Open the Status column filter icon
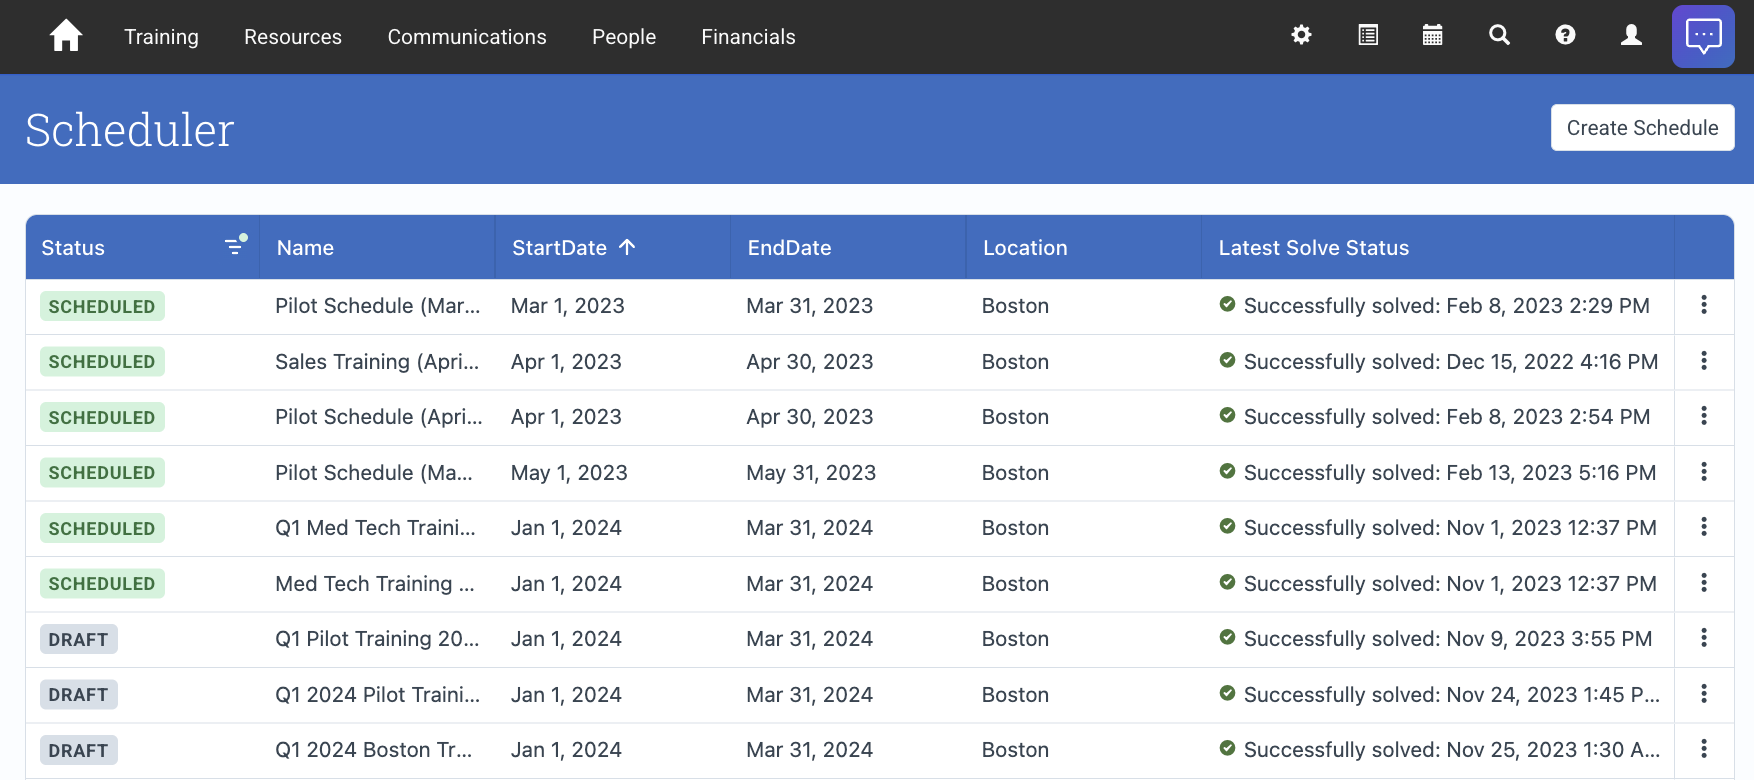This screenshot has height=780, width=1754. [x=236, y=245]
